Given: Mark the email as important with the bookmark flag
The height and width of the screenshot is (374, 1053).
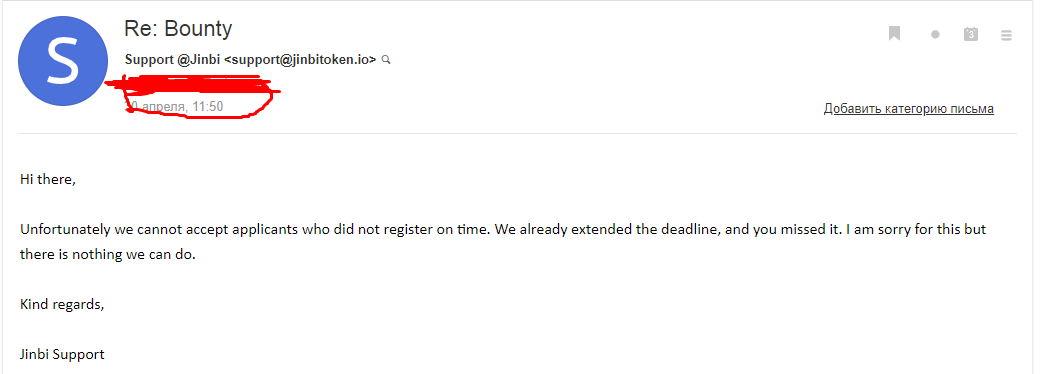Looking at the screenshot, I should coord(894,34).
